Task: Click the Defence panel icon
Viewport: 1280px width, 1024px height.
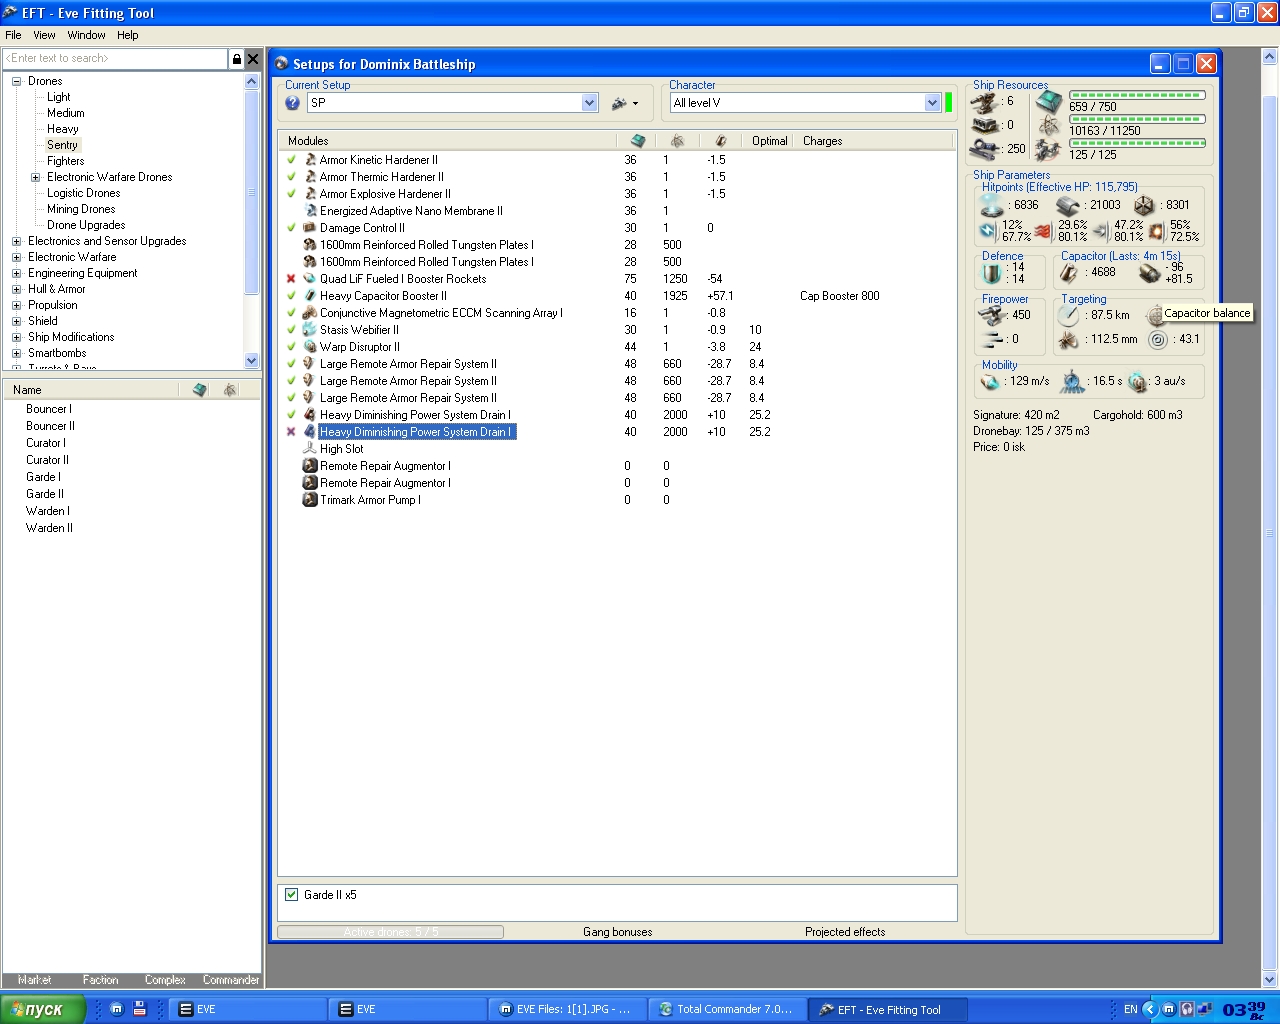Action: pos(992,272)
